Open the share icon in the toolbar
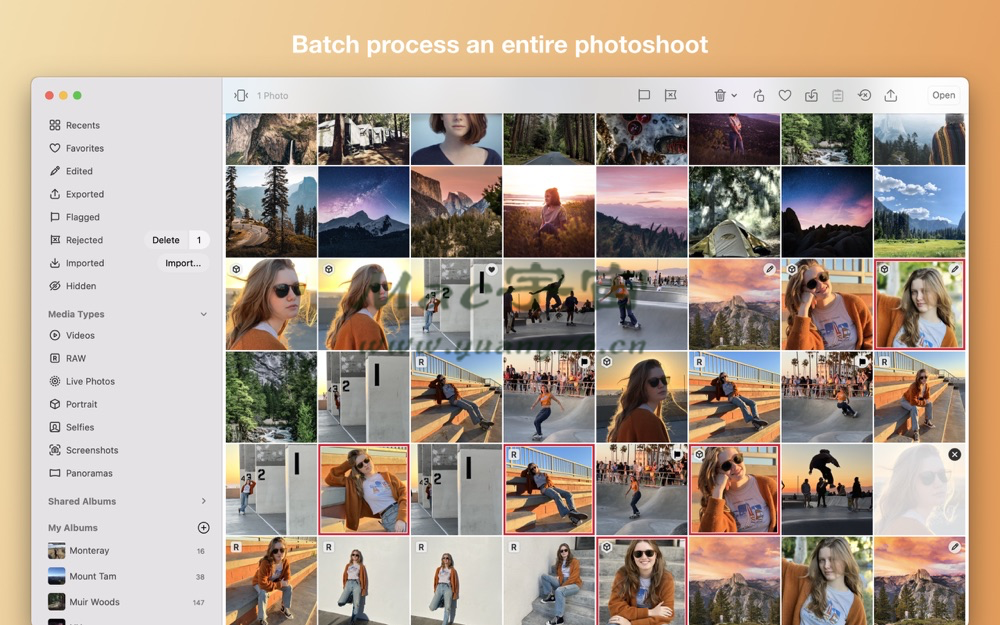Viewport: 1000px width, 625px height. pyautogui.click(x=891, y=96)
